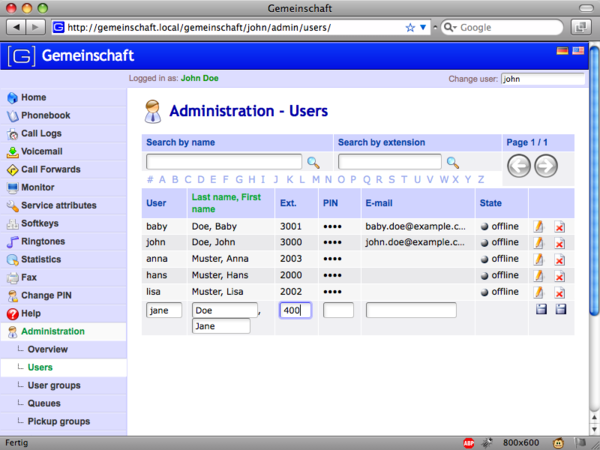Click the page's vertical scrollbar
The image size is (600, 450).
click(x=594, y=250)
